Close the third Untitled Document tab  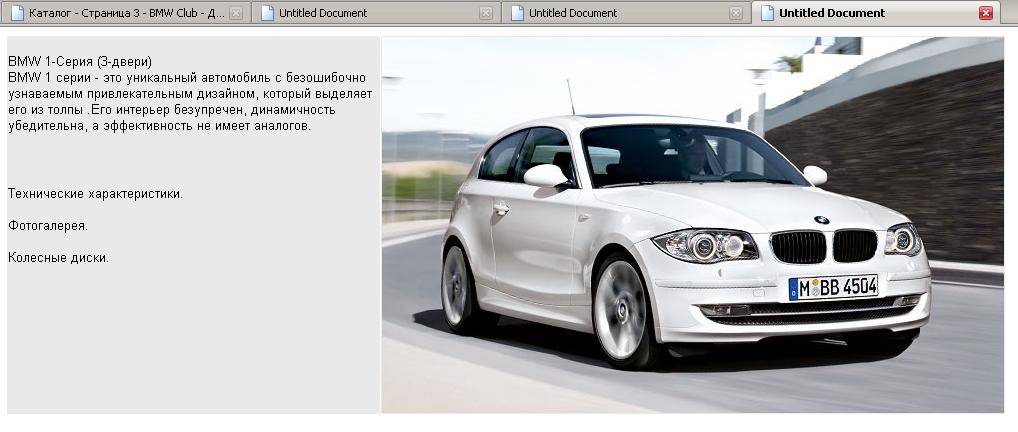[736, 13]
